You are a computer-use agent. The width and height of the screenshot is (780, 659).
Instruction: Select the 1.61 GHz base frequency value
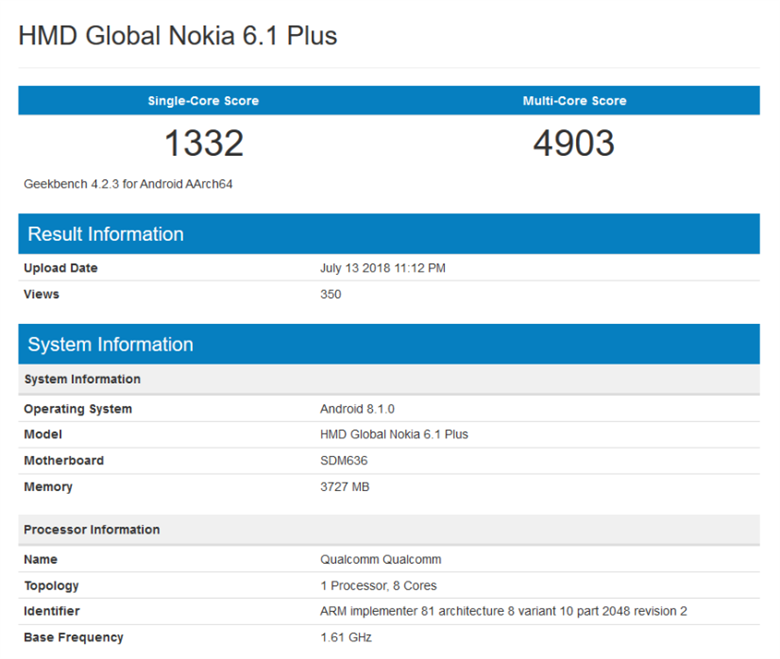click(x=347, y=637)
